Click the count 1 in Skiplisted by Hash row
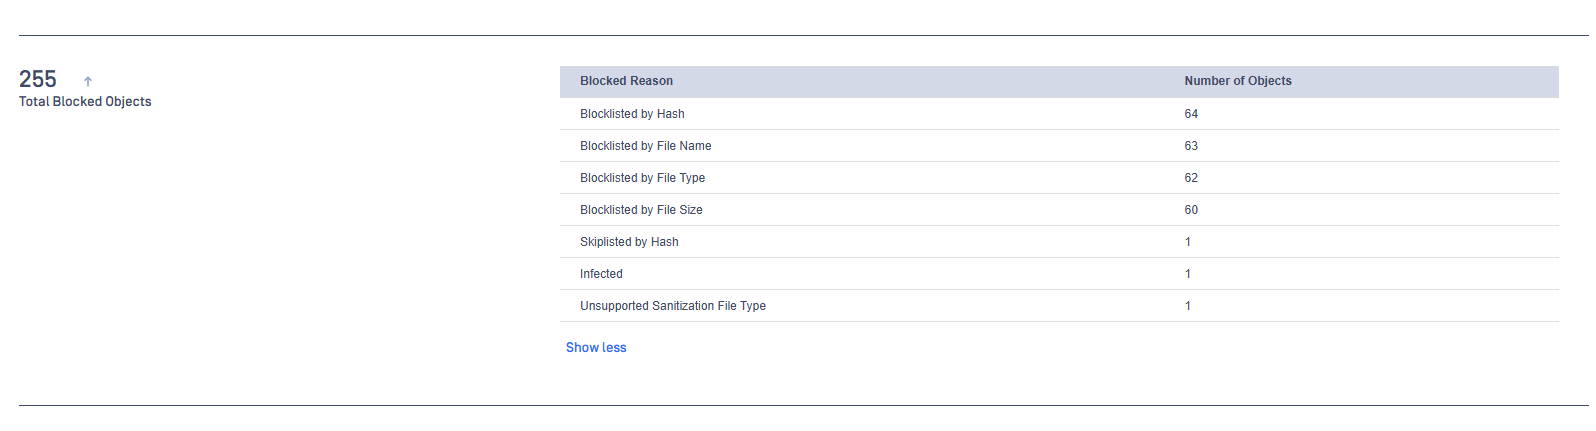The image size is (1596, 431). [x=1188, y=242]
